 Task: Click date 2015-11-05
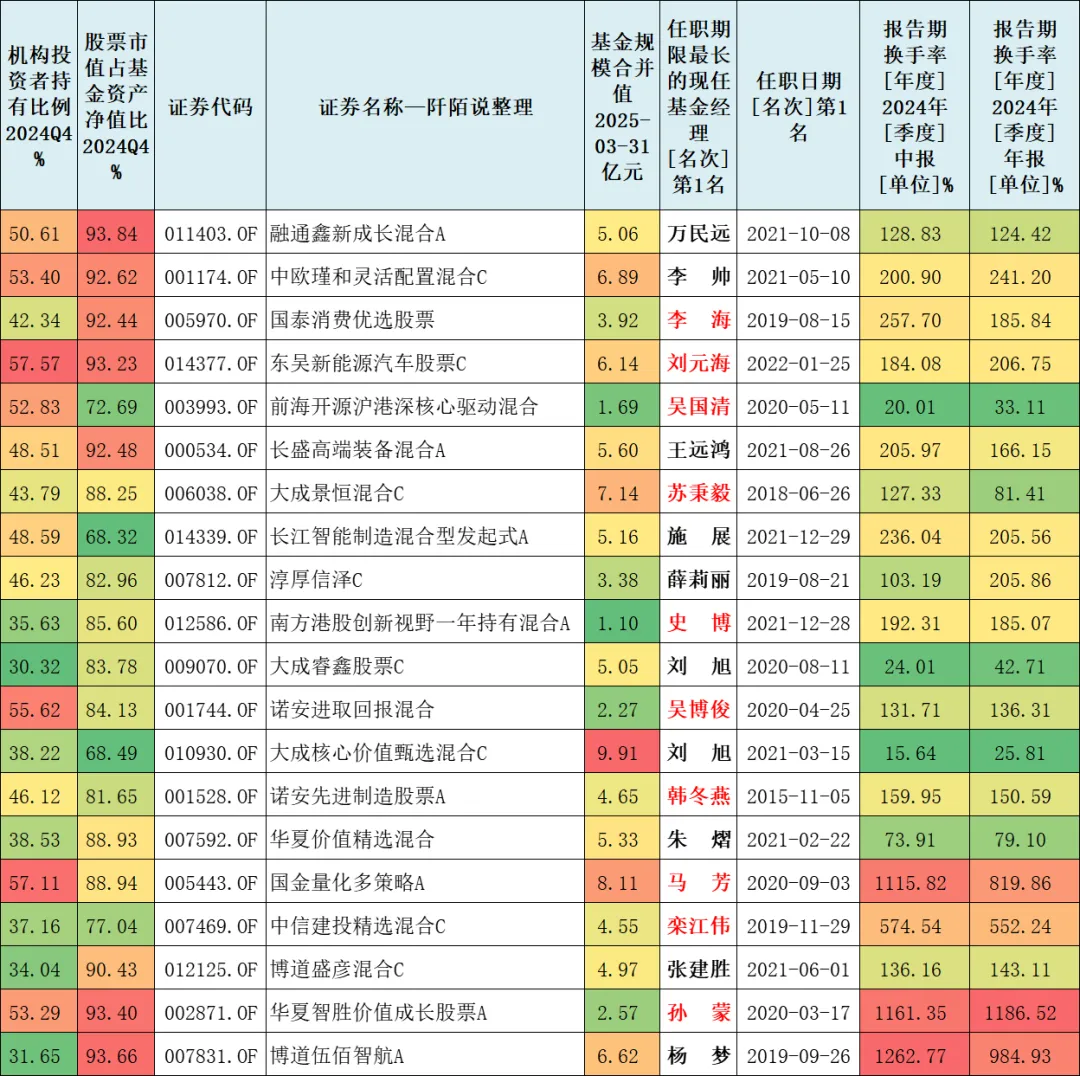pyautogui.click(x=798, y=796)
